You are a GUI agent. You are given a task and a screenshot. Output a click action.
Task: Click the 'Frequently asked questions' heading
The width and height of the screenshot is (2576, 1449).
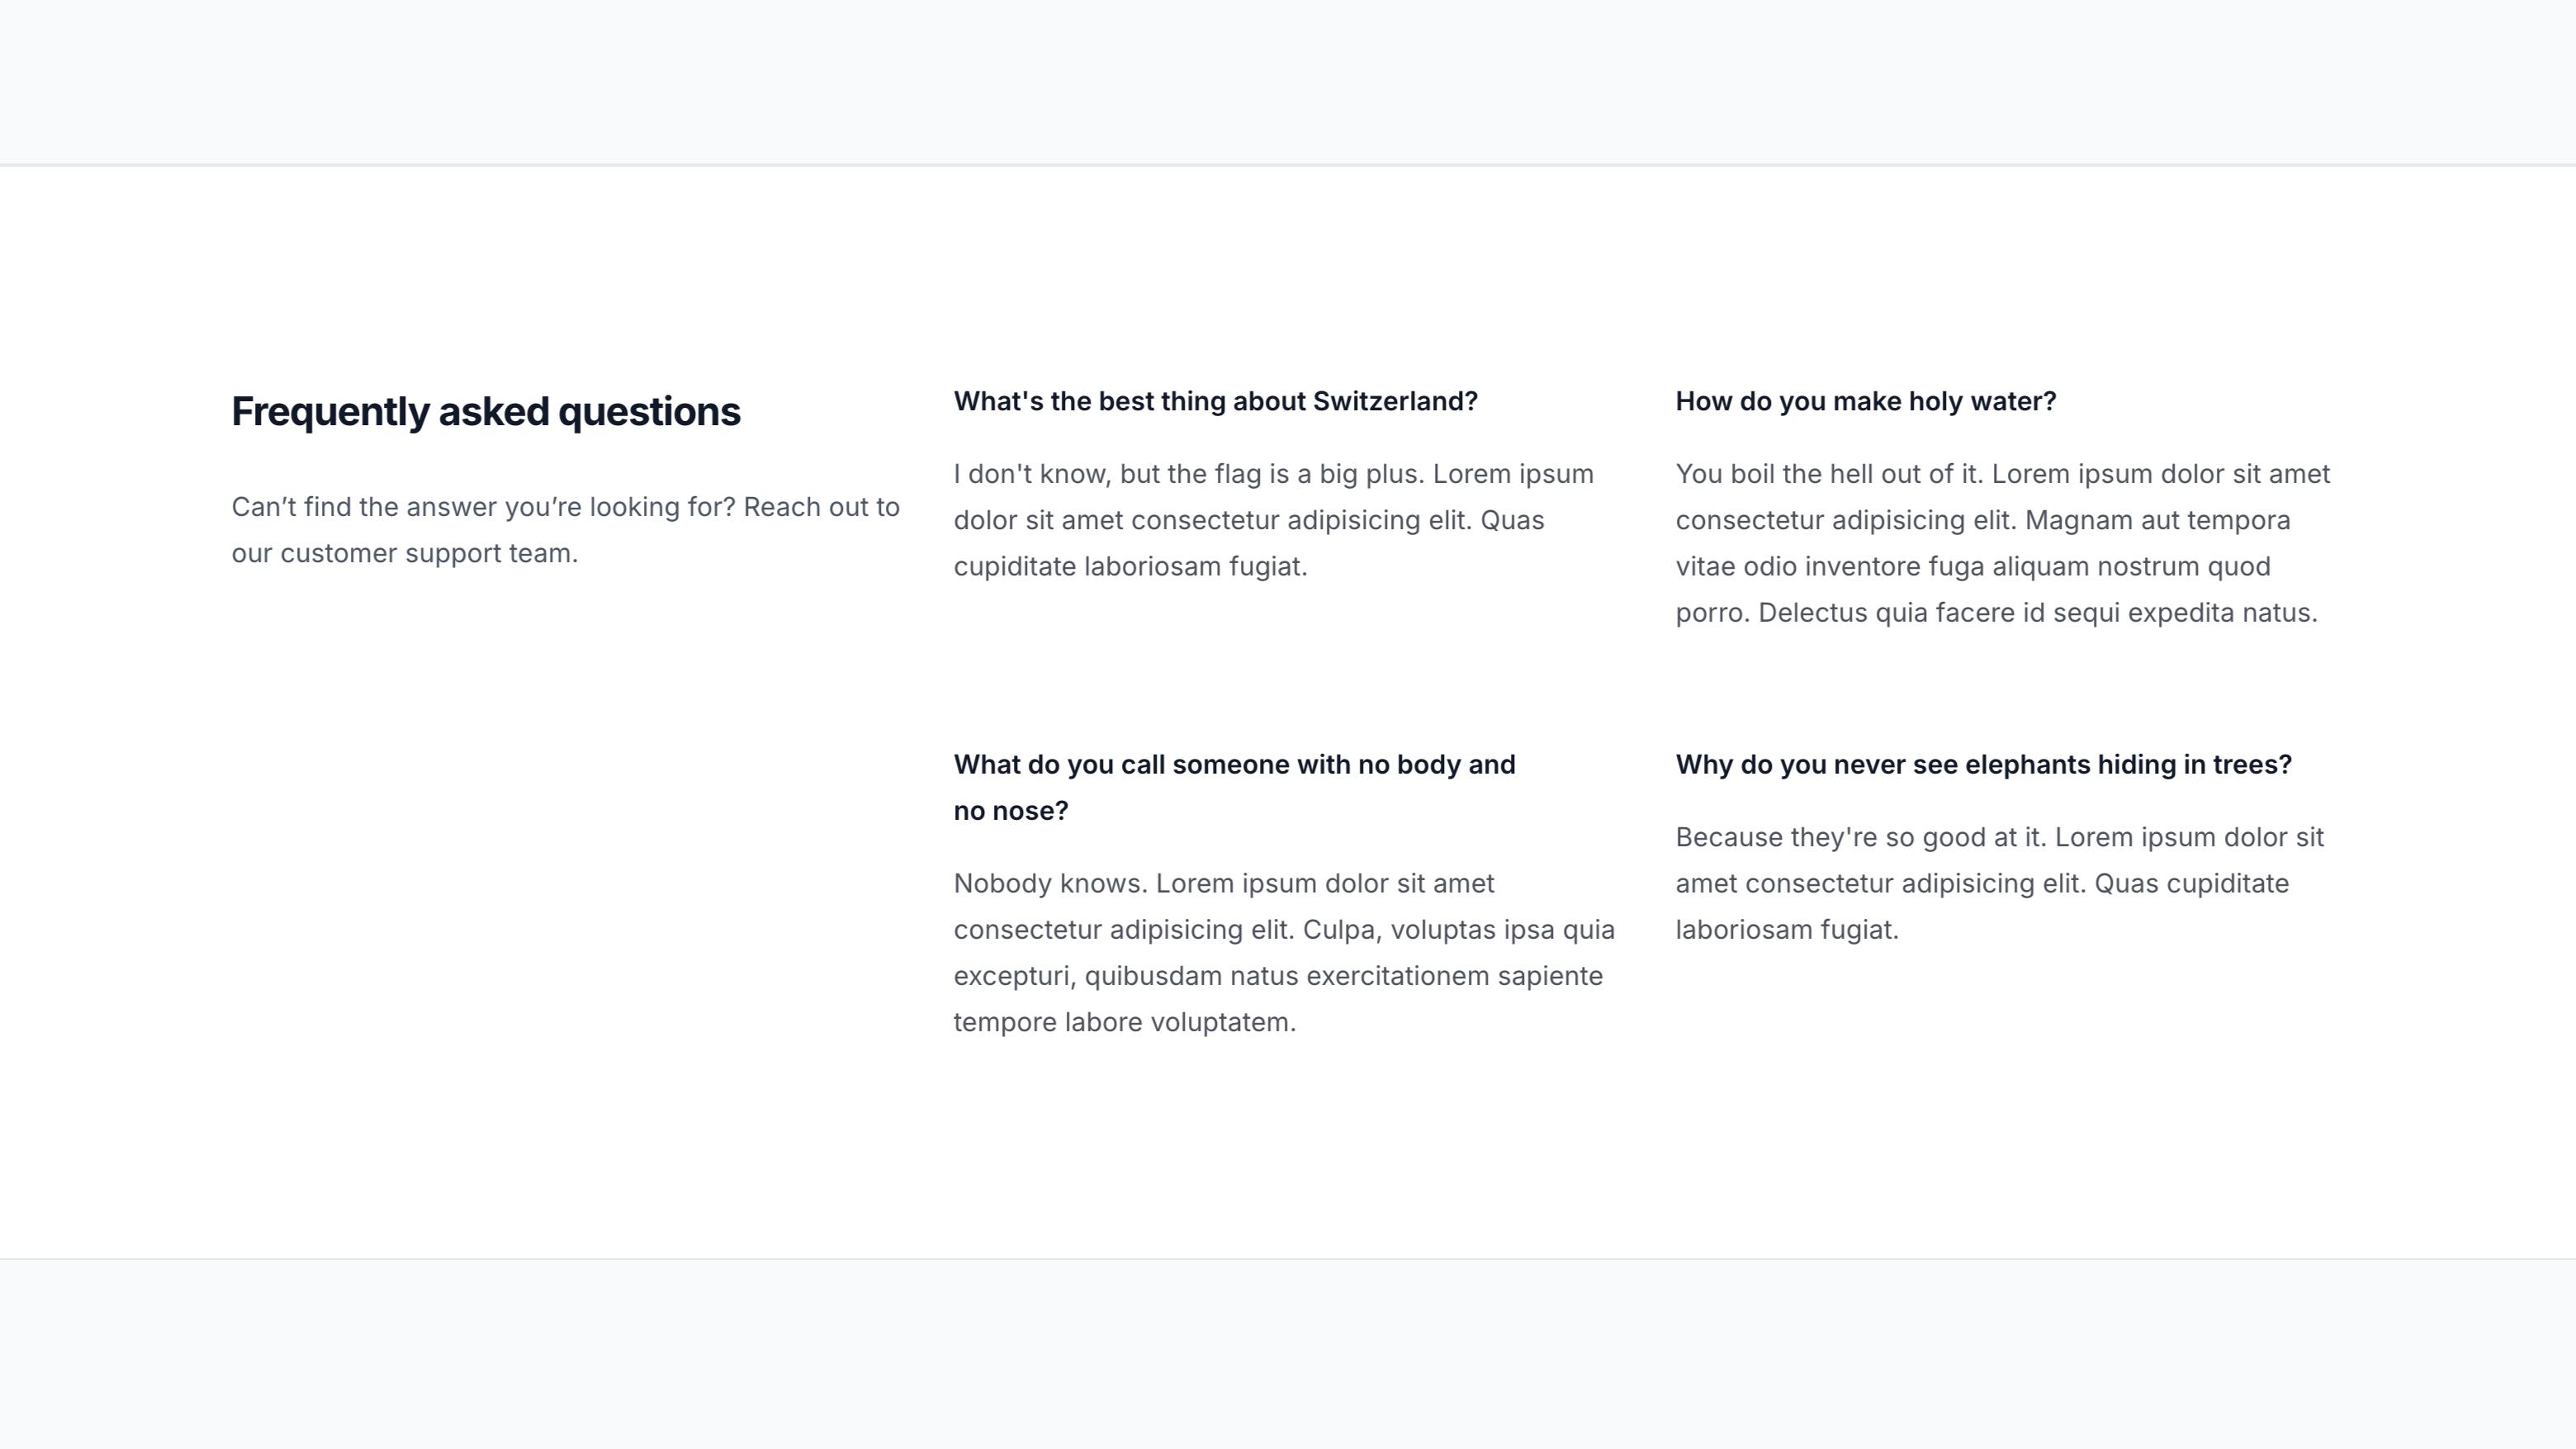click(486, 412)
